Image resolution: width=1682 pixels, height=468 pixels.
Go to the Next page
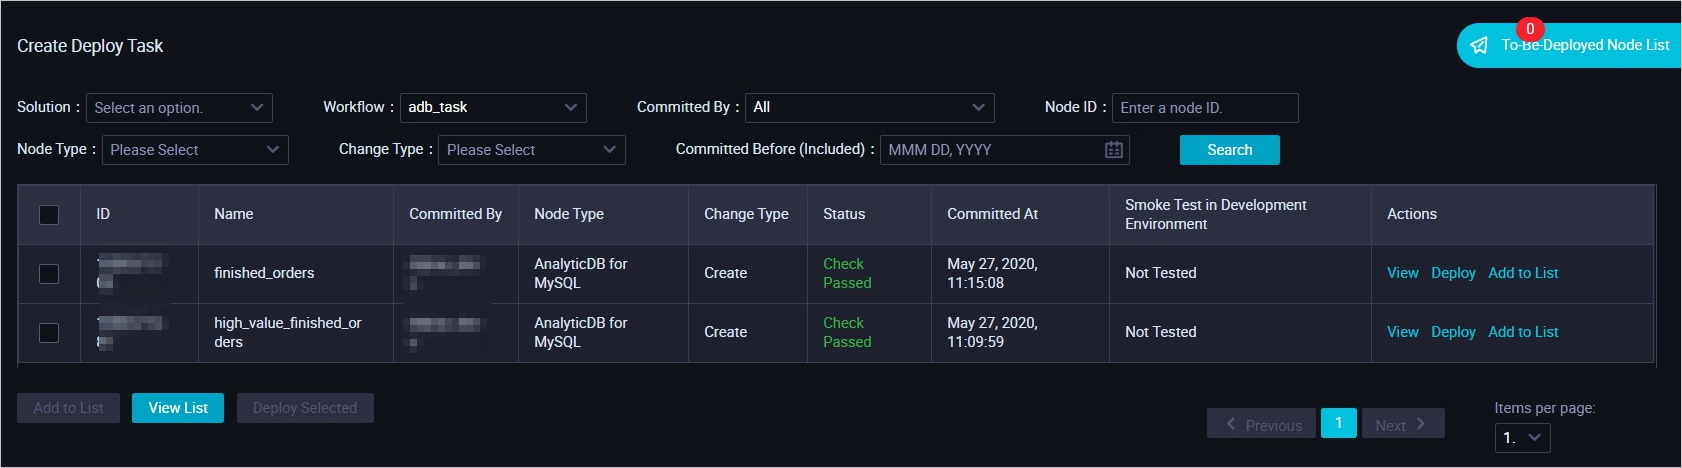tap(1403, 424)
